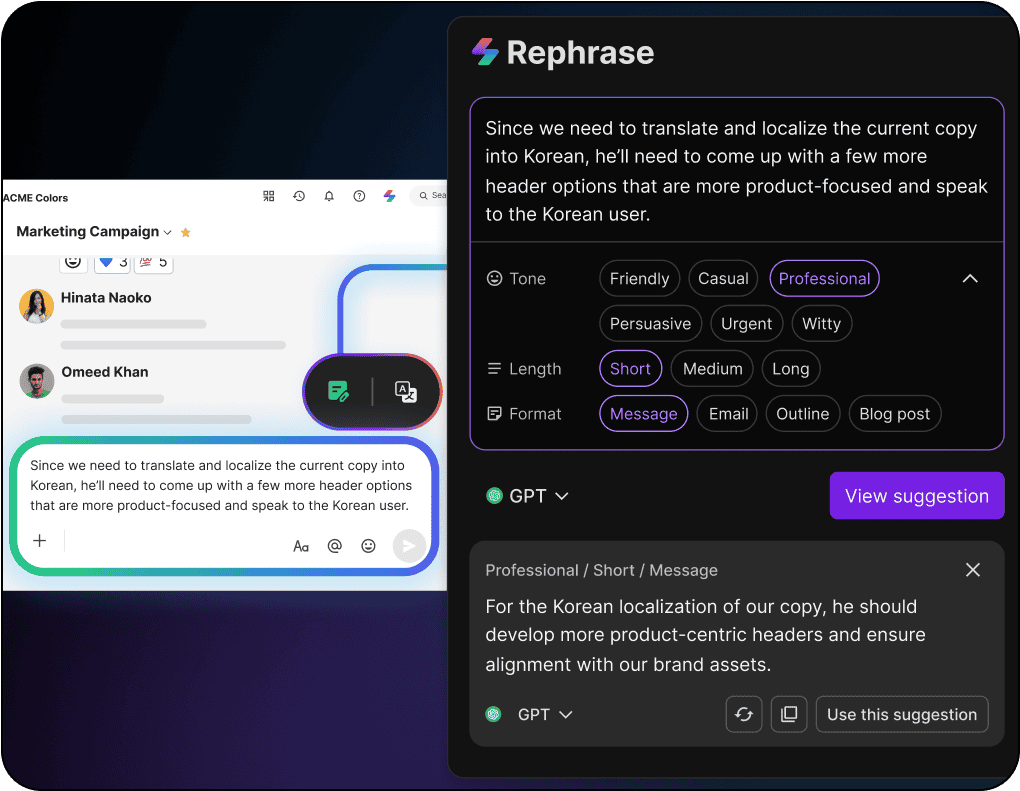The height and width of the screenshot is (791, 1020).
Task: Click the View suggestion button
Action: point(916,496)
